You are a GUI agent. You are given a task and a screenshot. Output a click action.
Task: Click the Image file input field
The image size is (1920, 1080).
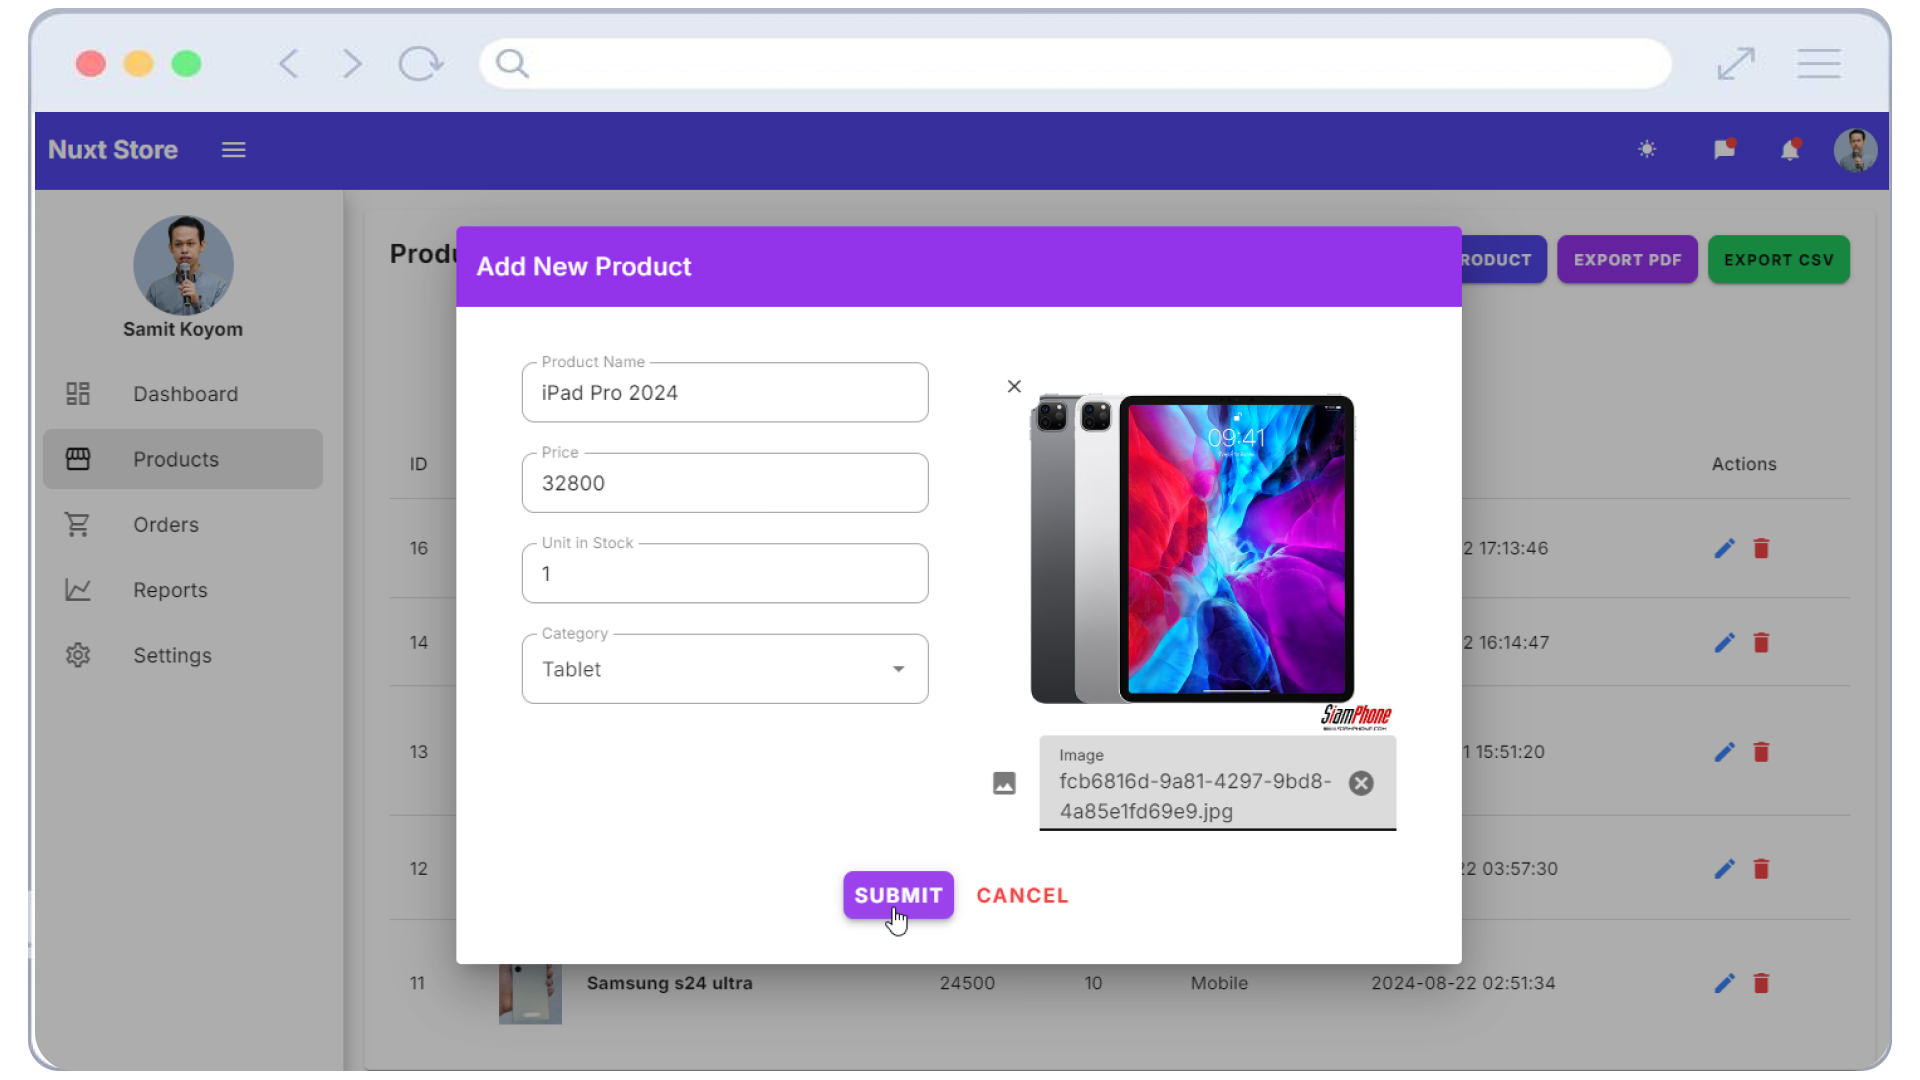(1217, 783)
